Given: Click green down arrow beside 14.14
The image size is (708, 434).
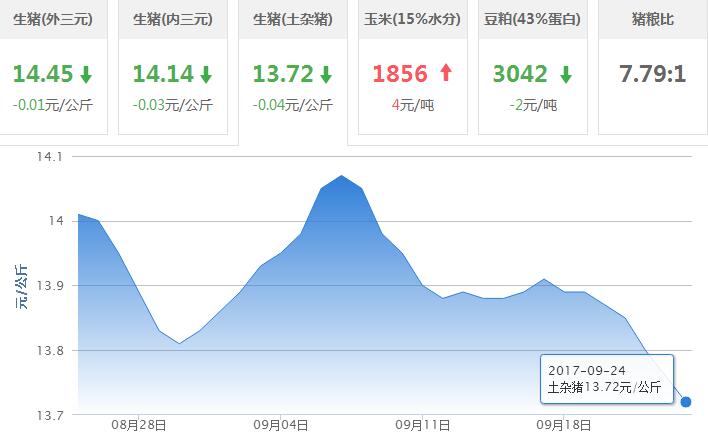Looking at the screenshot, I should (206, 74).
